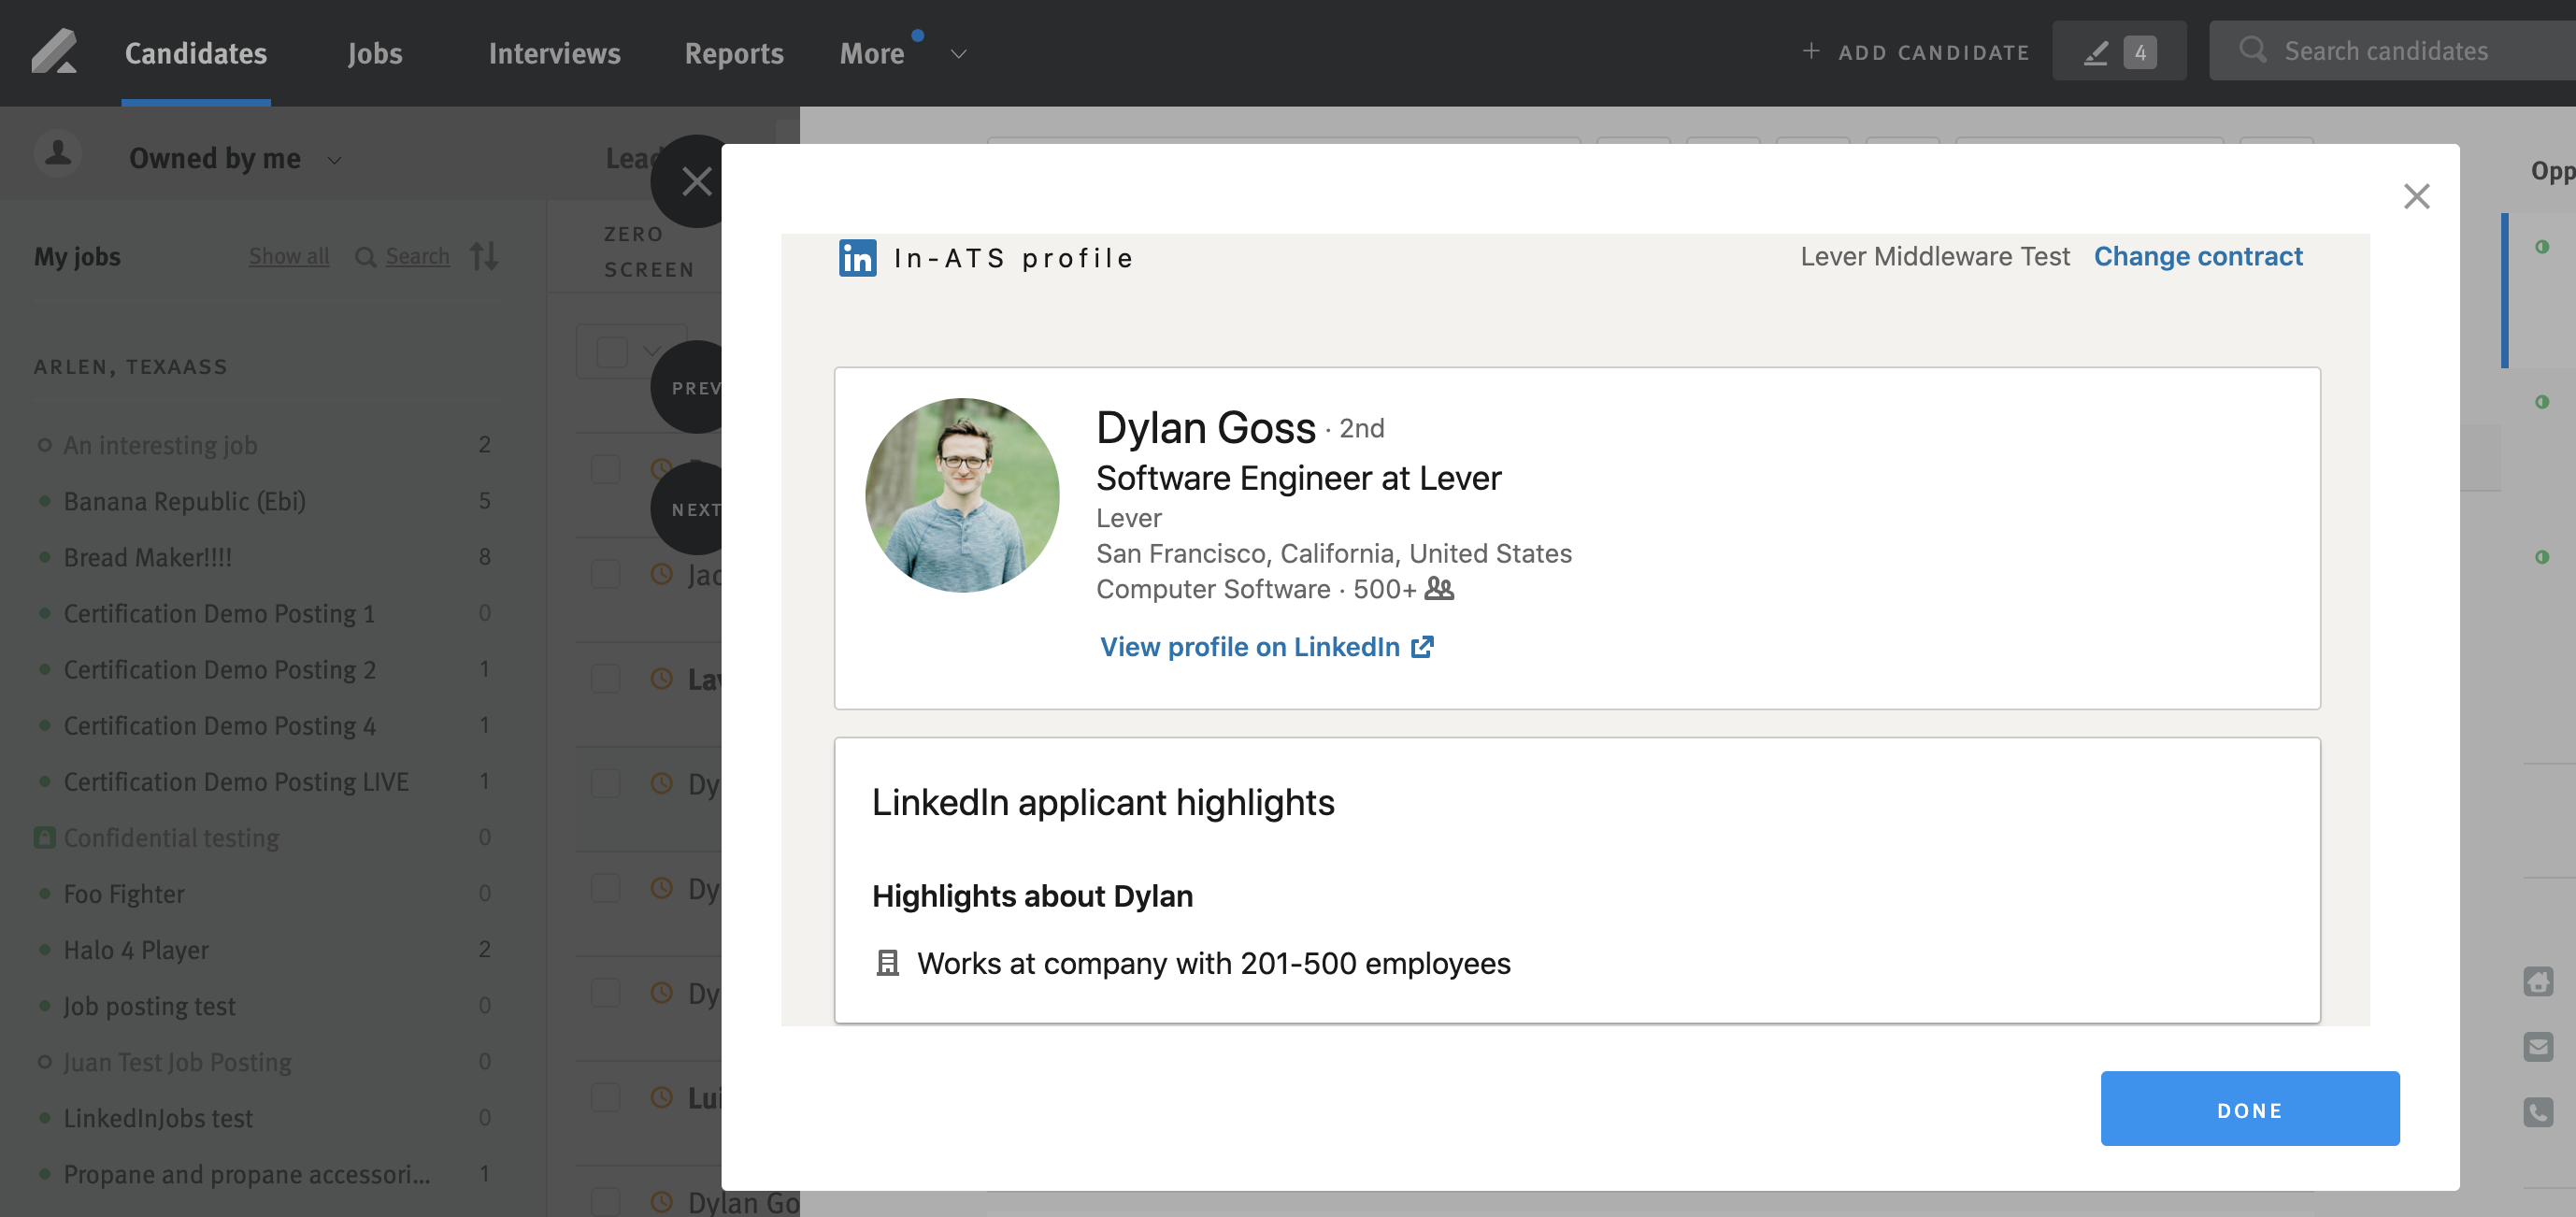Open the Candidates tab
2576x1217 pixels.
point(196,53)
